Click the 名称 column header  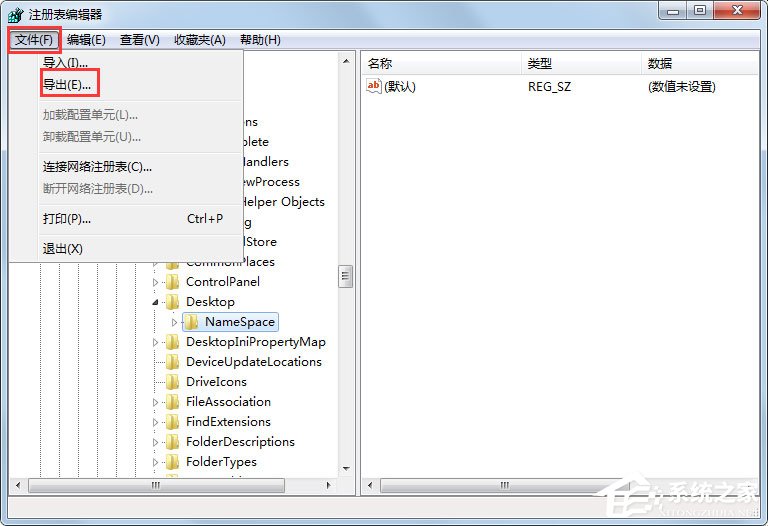tap(442, 63)
